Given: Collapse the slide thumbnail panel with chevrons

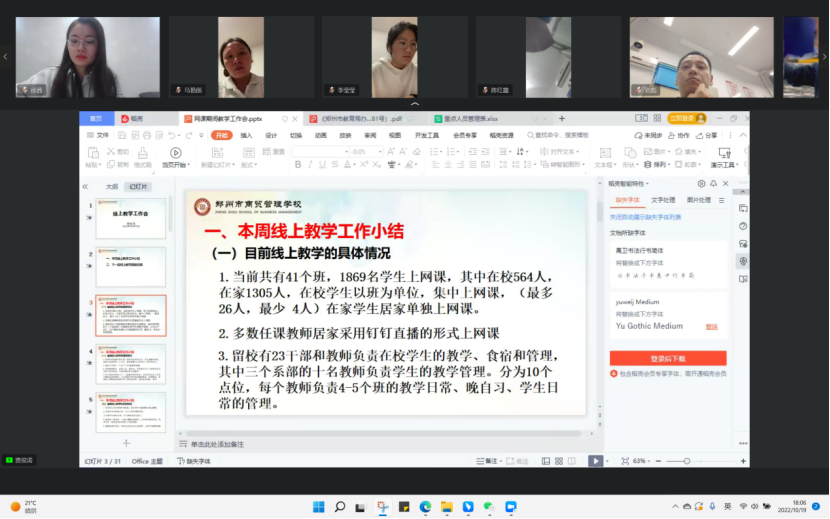Looking at the screenshot, I should point(85,186).
